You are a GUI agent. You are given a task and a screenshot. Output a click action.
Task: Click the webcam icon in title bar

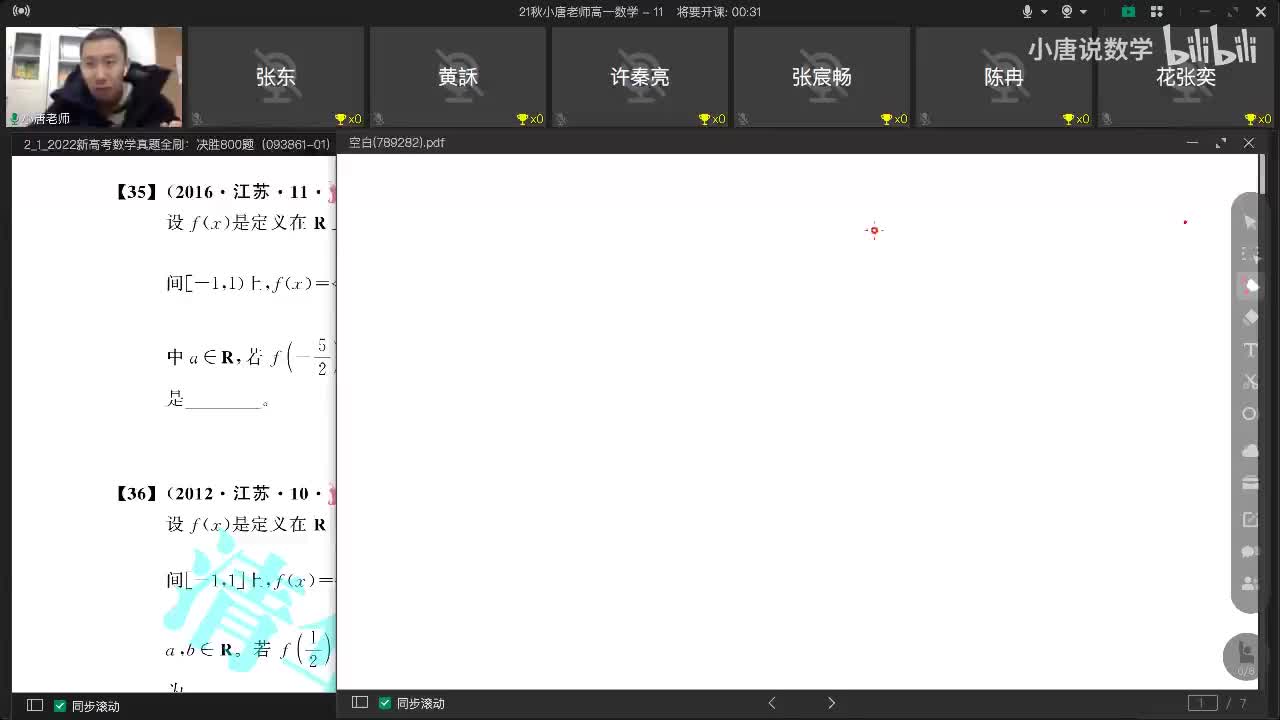coord(1067,12)
